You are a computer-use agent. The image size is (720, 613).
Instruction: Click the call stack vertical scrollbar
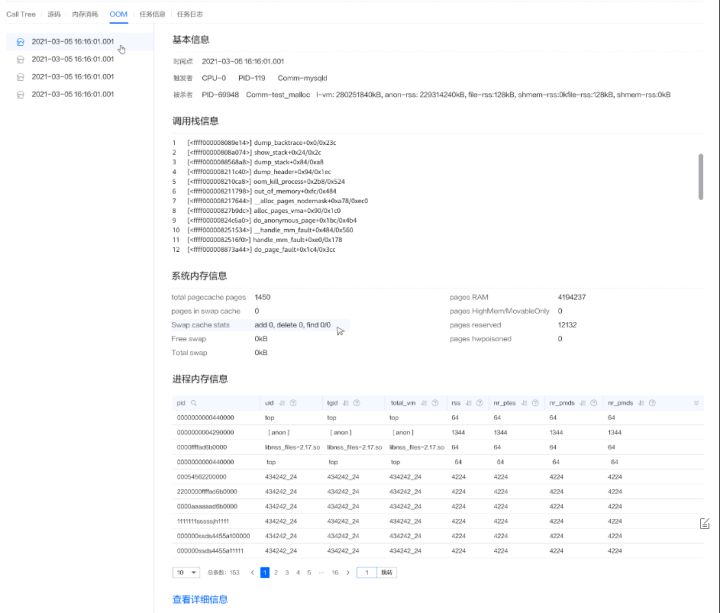[x=701, y=177]
